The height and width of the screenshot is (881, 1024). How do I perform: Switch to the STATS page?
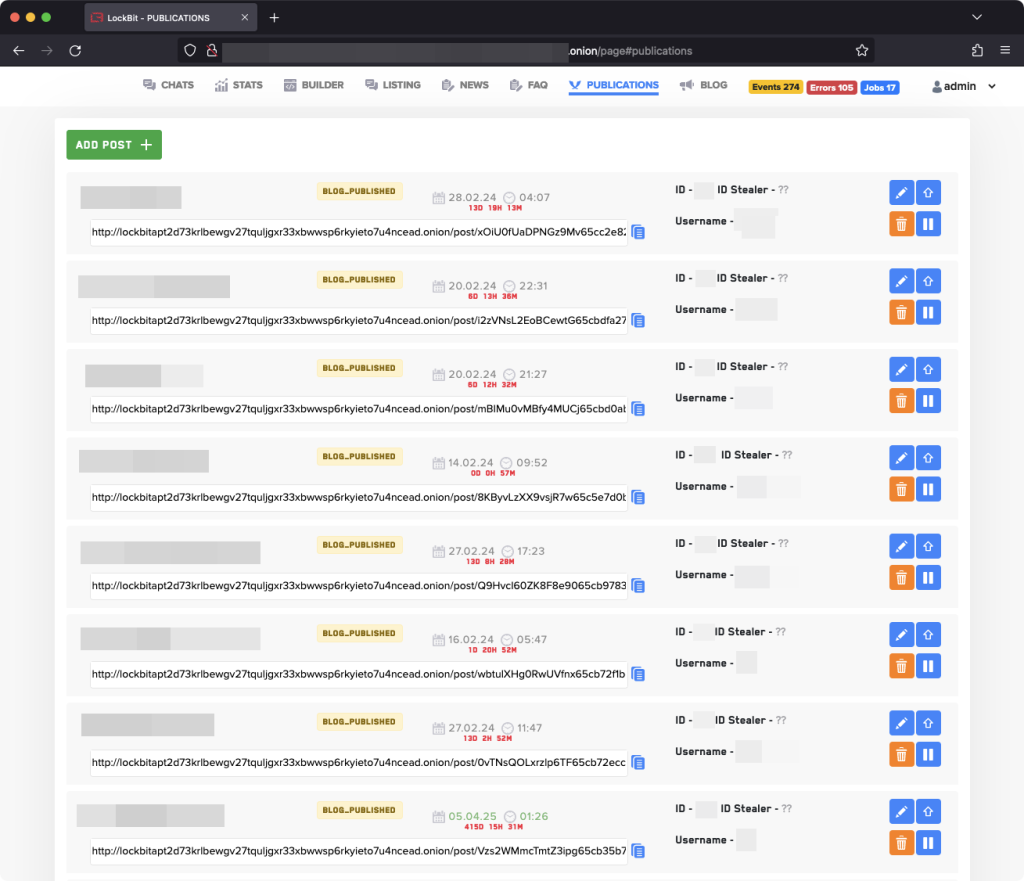pyautogui.click(x=238, y=85)
